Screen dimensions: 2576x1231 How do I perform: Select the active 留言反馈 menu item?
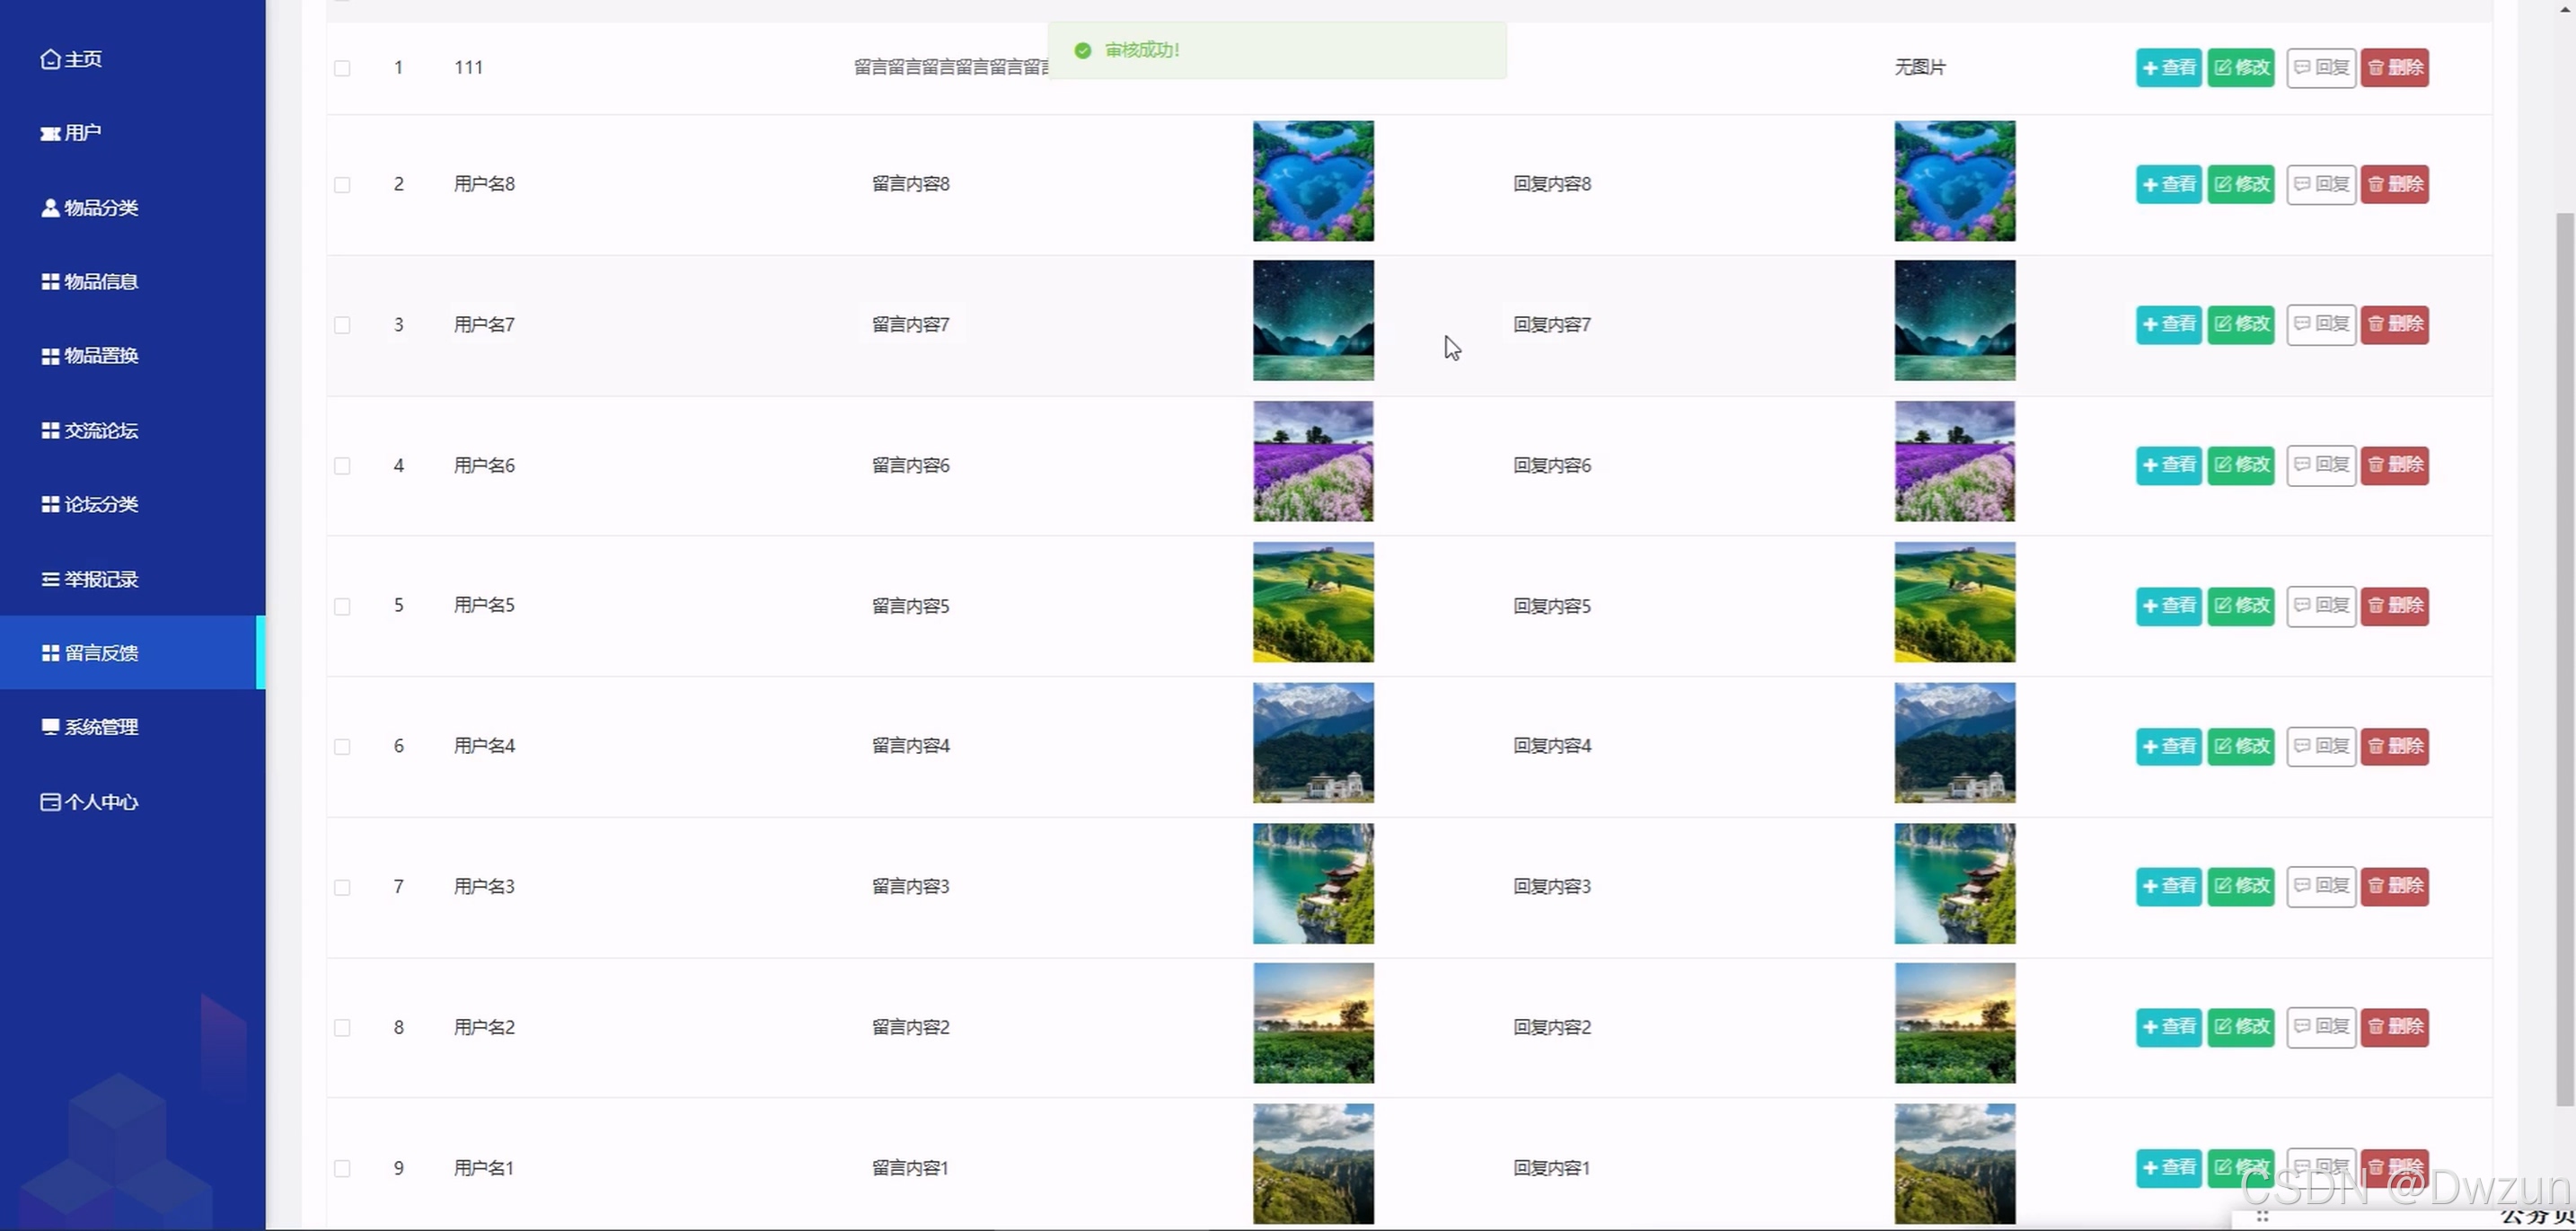coord(100,653)
